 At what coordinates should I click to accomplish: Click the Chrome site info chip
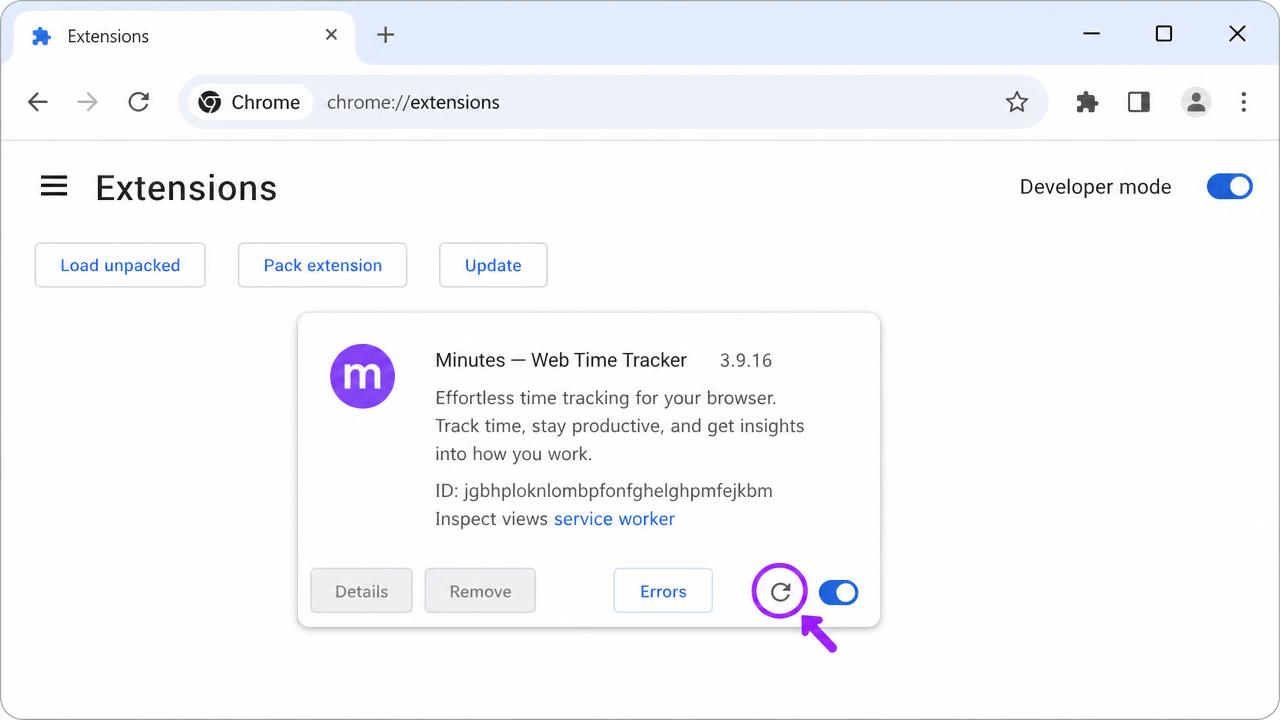coord(250,102)
